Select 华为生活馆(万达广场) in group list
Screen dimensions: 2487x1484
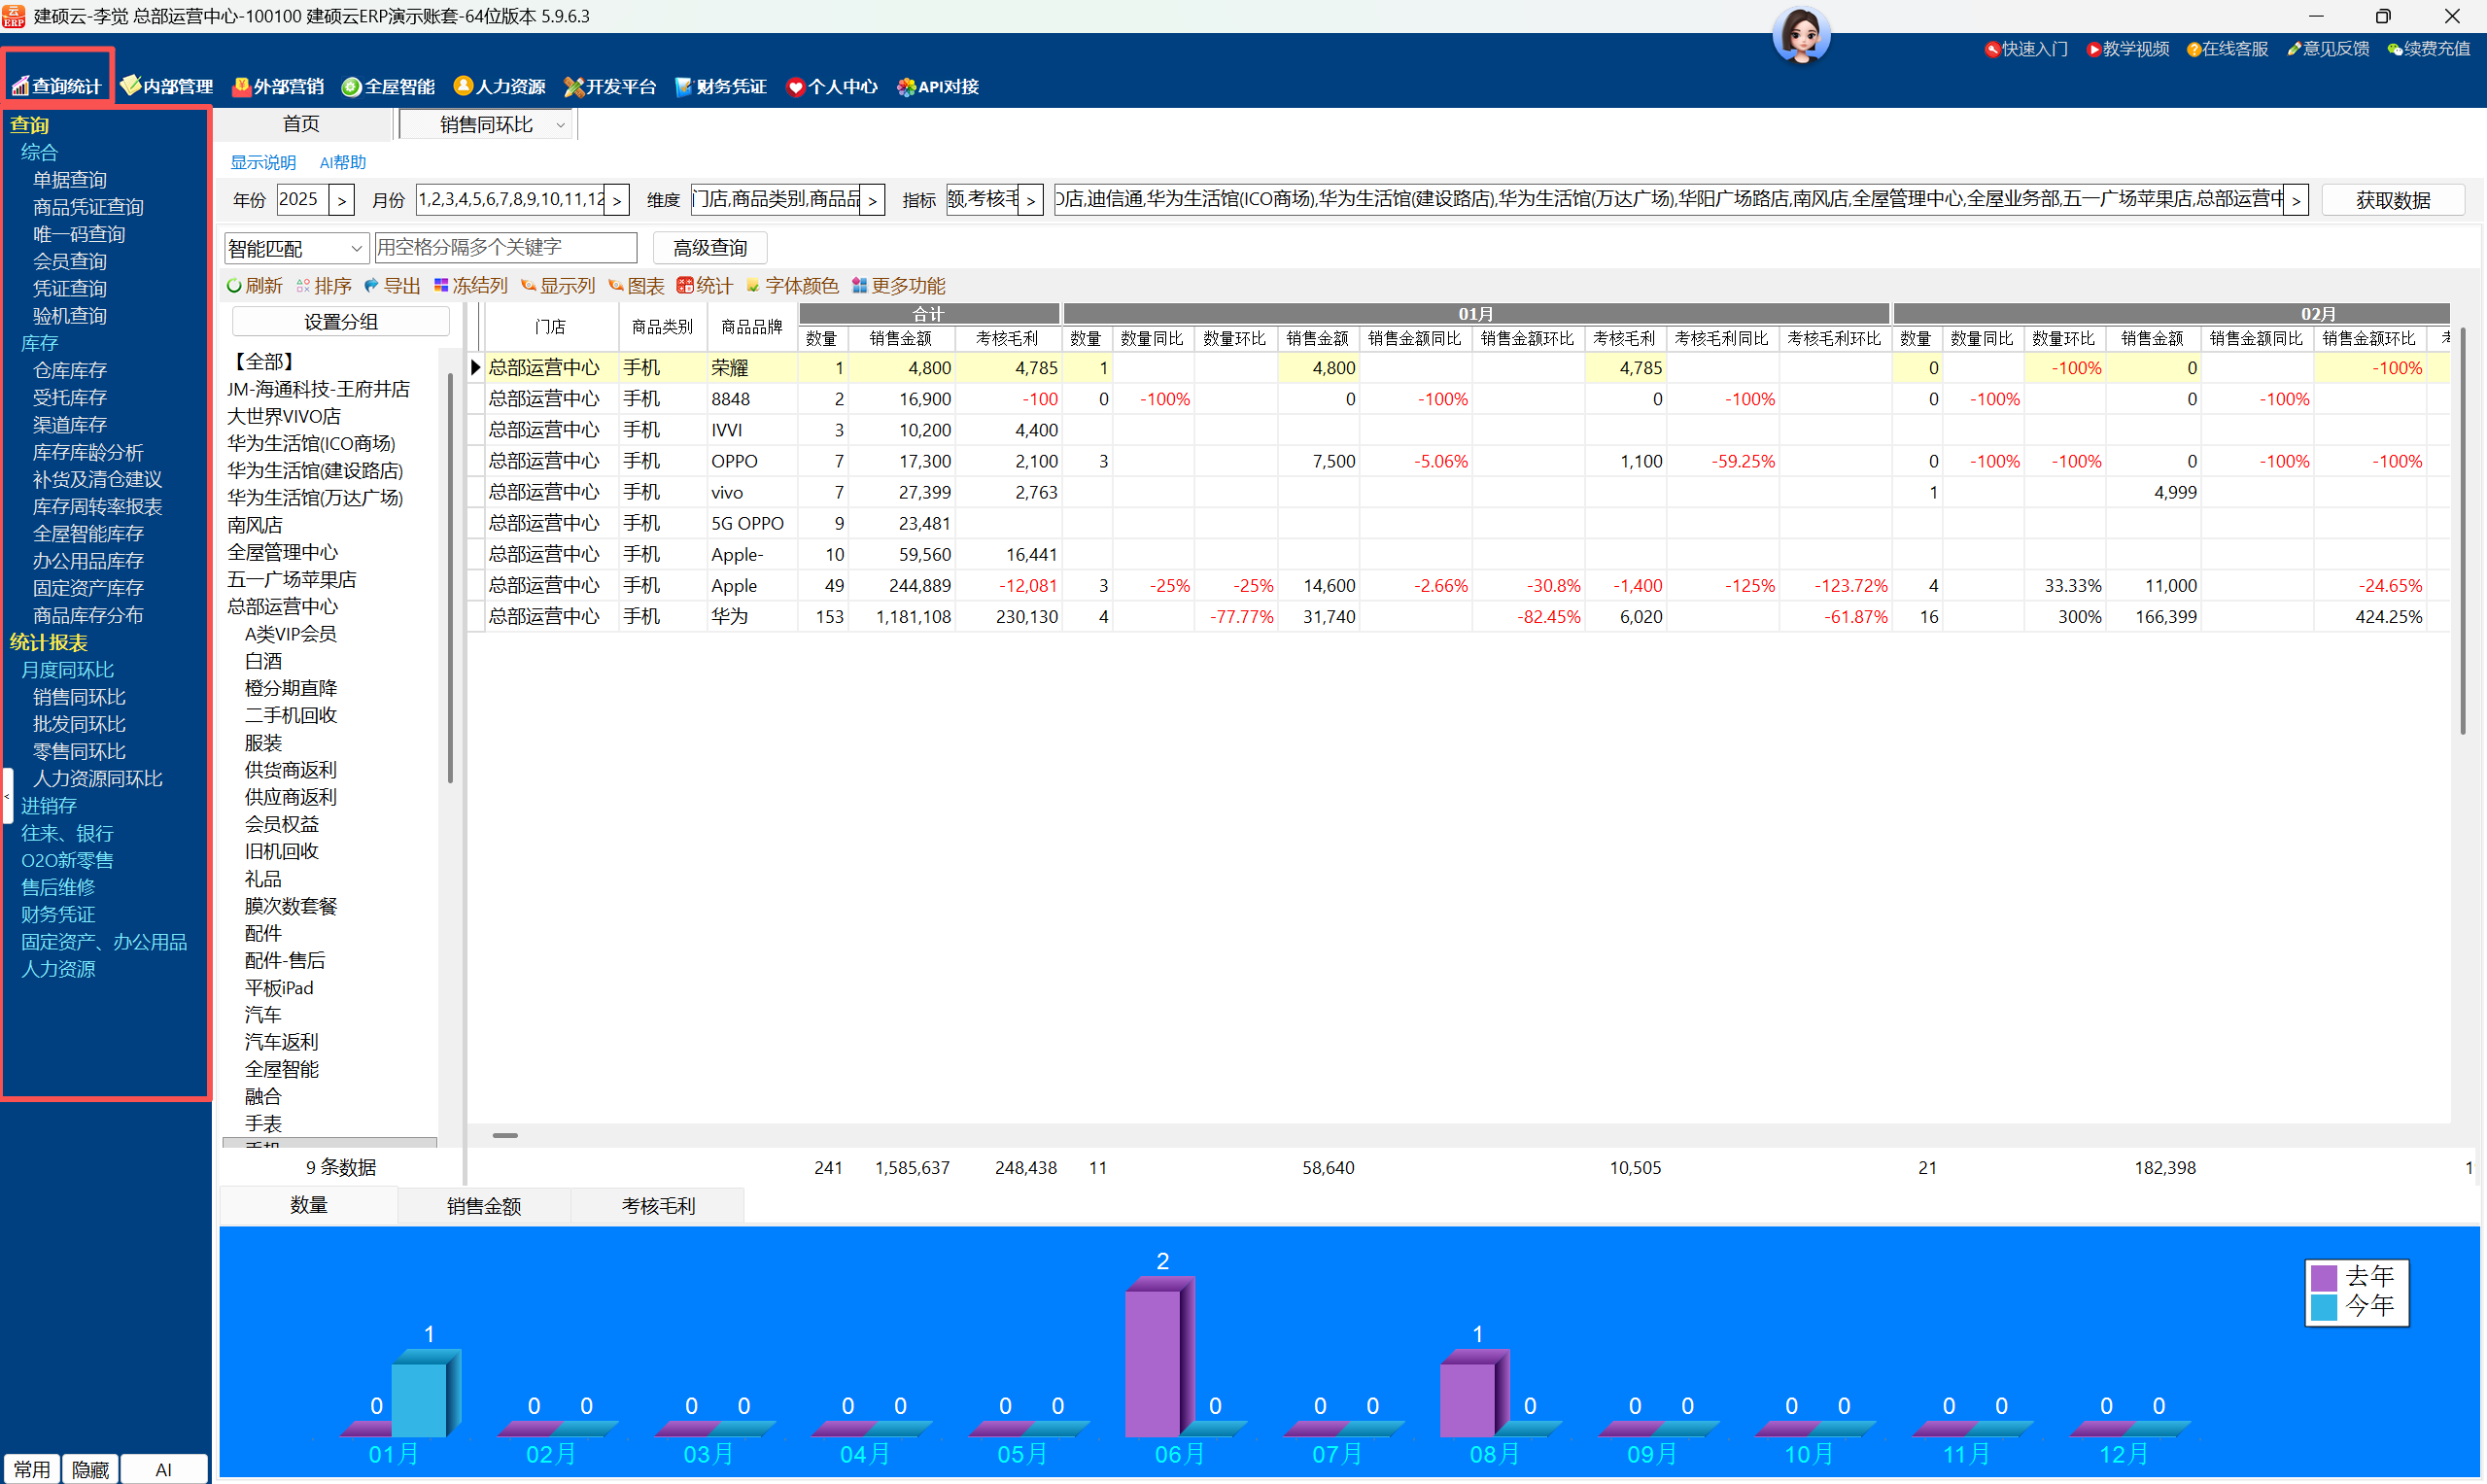[315, 498]
